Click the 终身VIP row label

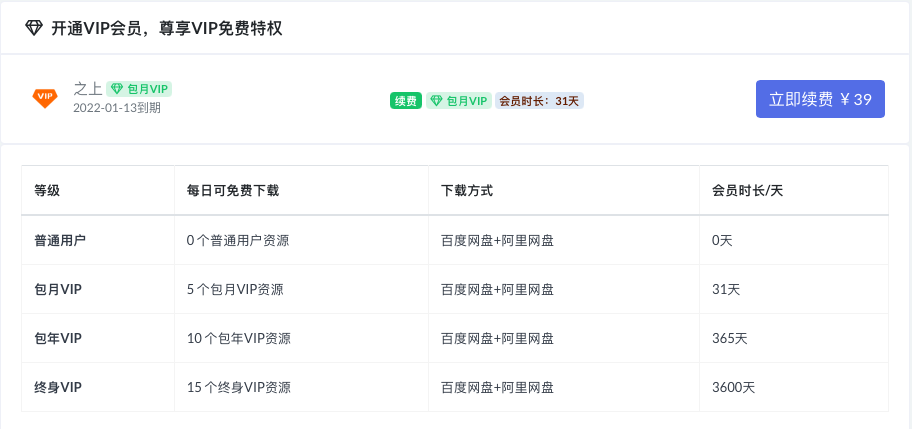(58, 387)
